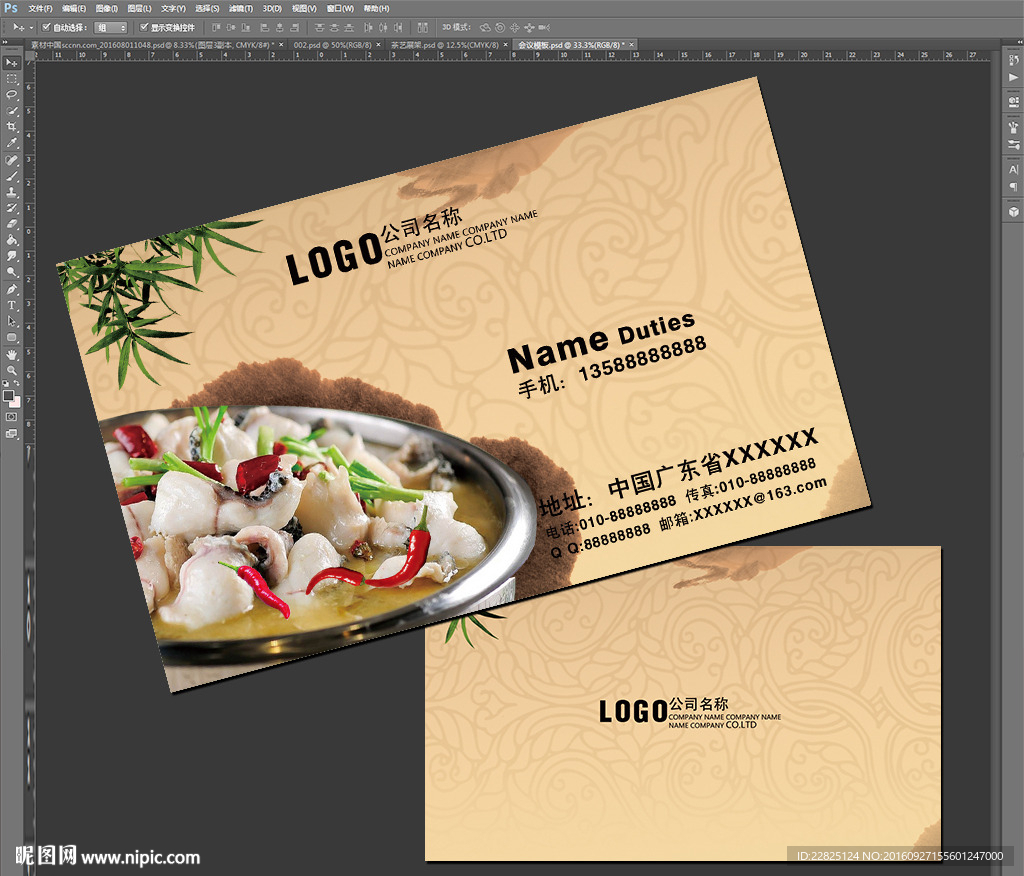The width and height of the screenshot is (1024, 876).
Task: Toggle the 自动选择 checkbox
Action: coord(46,27)
